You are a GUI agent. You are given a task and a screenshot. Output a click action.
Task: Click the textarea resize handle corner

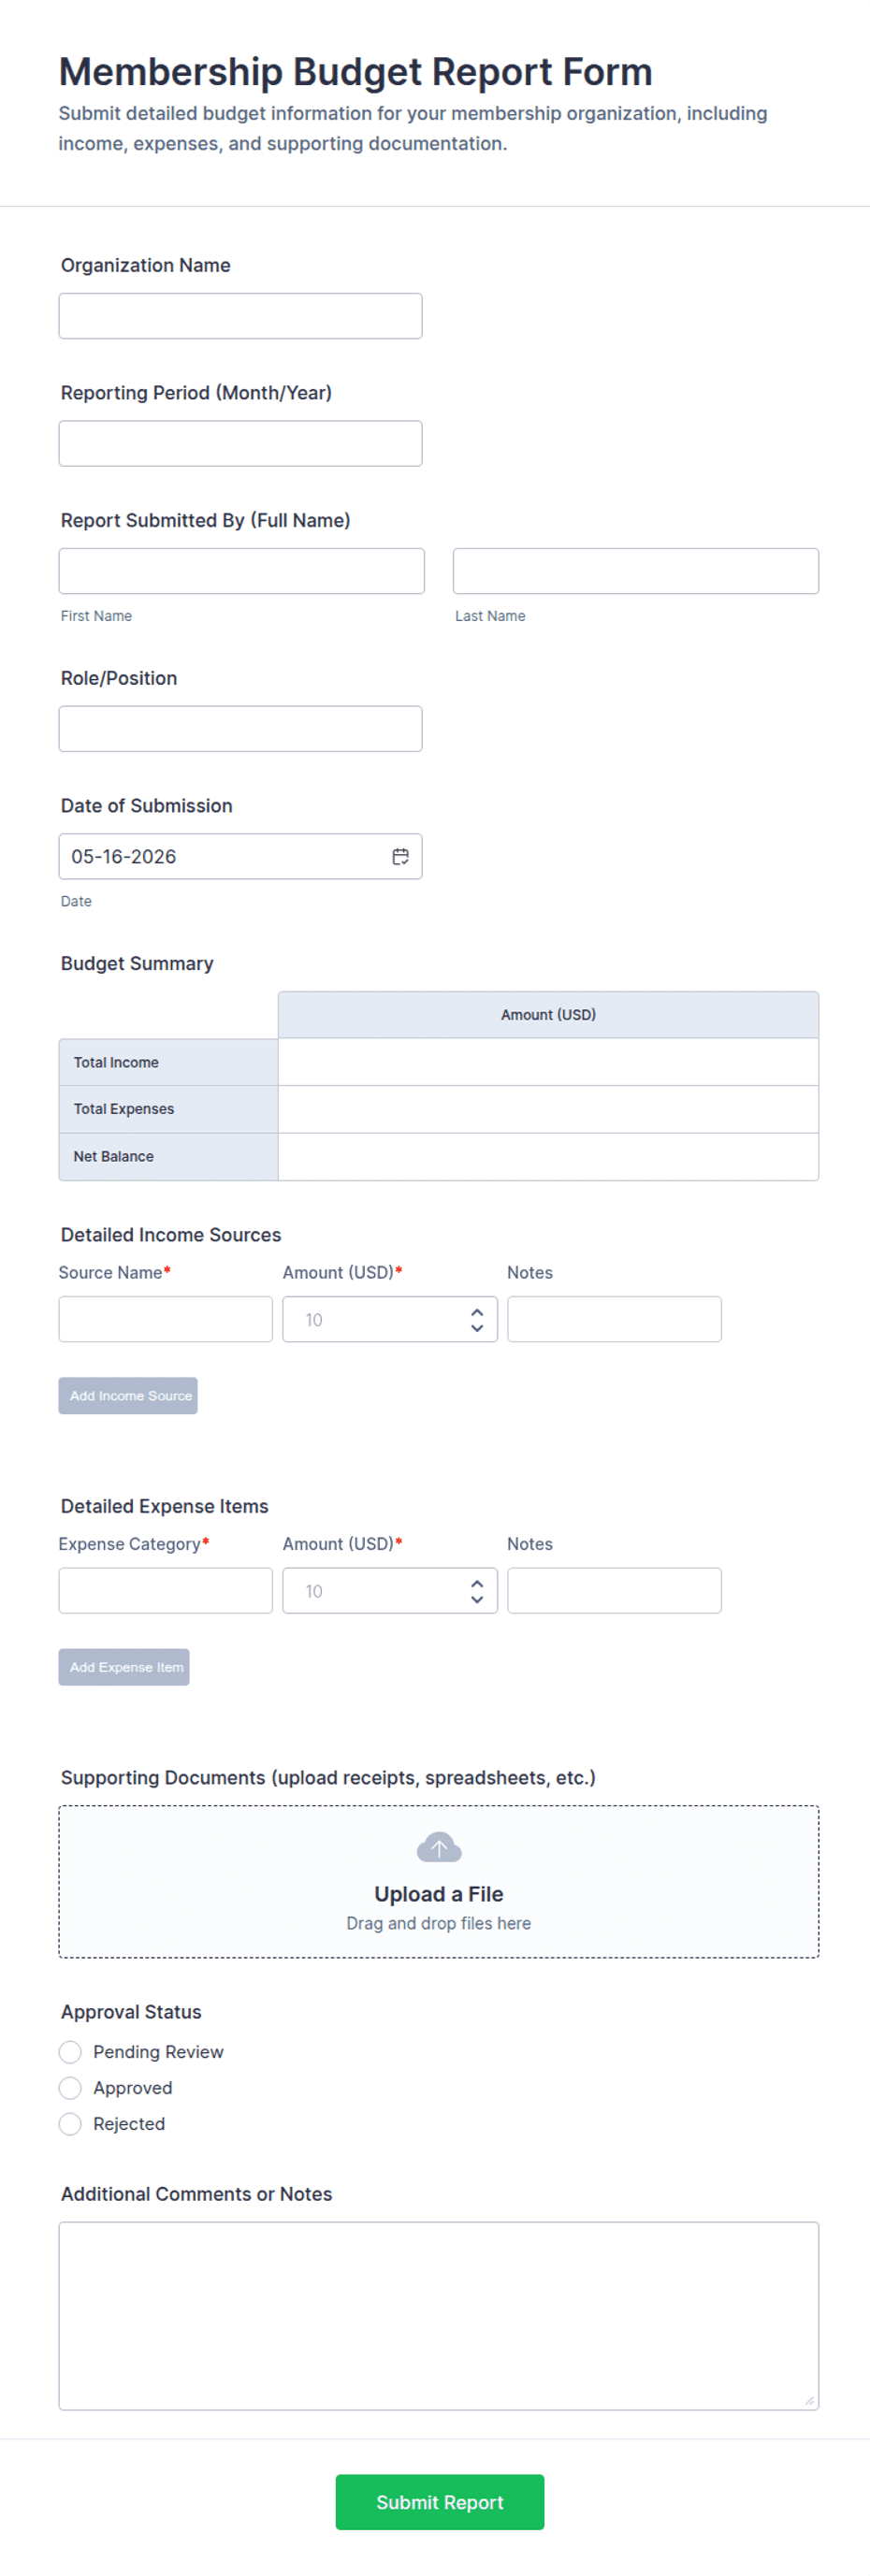pyautogui.click(x=810, y=2401)
